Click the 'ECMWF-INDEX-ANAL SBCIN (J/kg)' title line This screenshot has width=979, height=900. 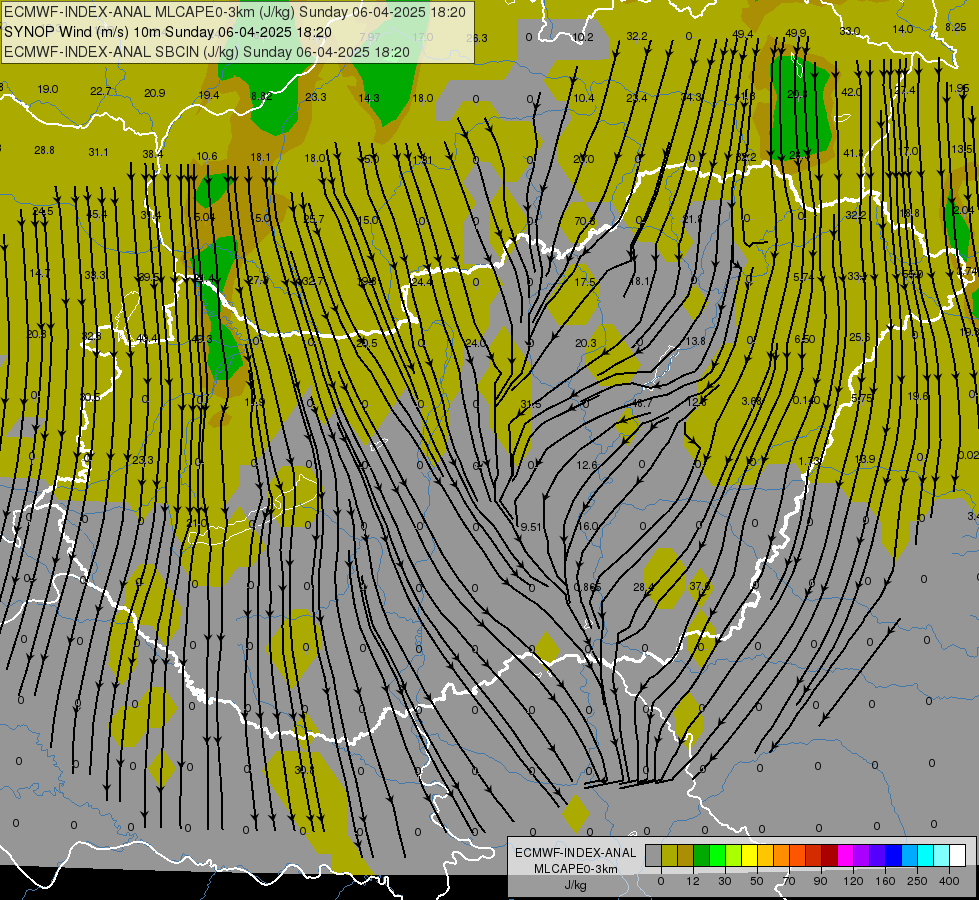207,52
